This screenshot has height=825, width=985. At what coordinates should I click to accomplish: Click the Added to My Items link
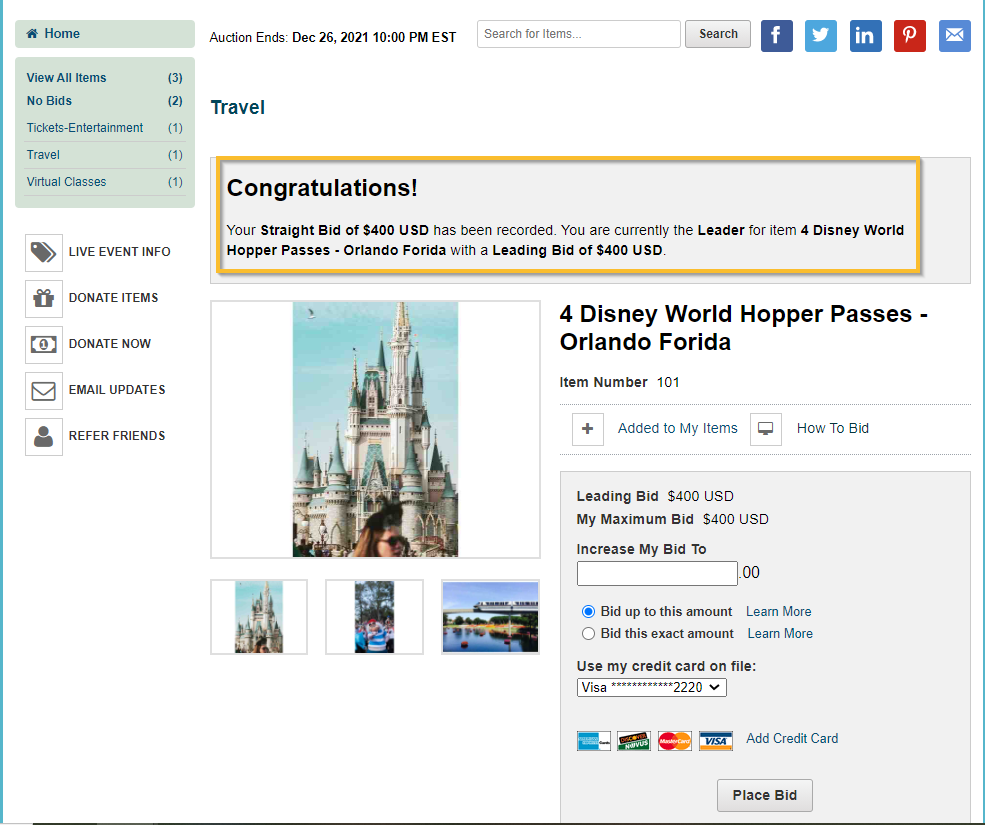tap(677, 429)
